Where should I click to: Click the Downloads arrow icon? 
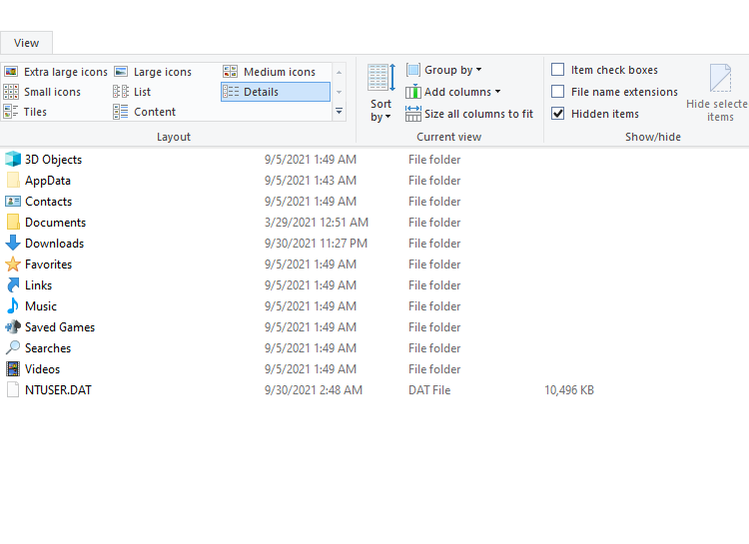[x=13, y=243]
